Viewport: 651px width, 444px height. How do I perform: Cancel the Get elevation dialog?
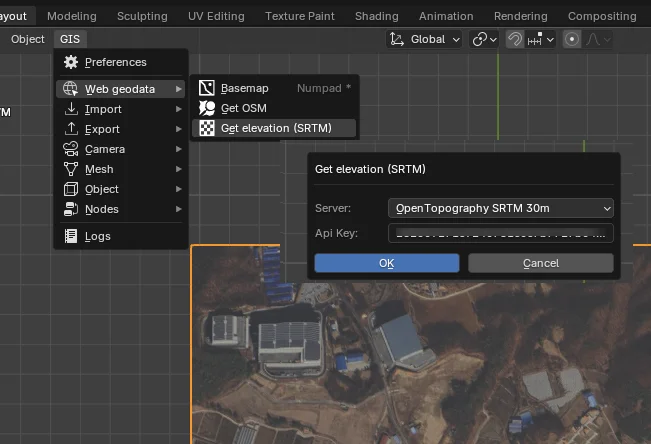coord(541,263)
